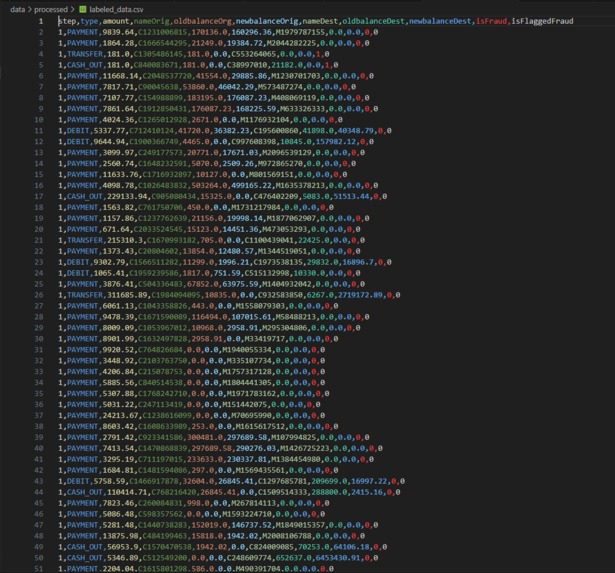Click merchant ID M2044282225
Image resolution: width=615 pixels, height=573 pixels.
291,43
